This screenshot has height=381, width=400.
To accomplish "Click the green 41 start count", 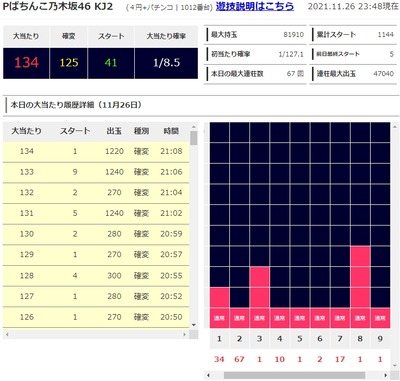I will pos(111,63).
